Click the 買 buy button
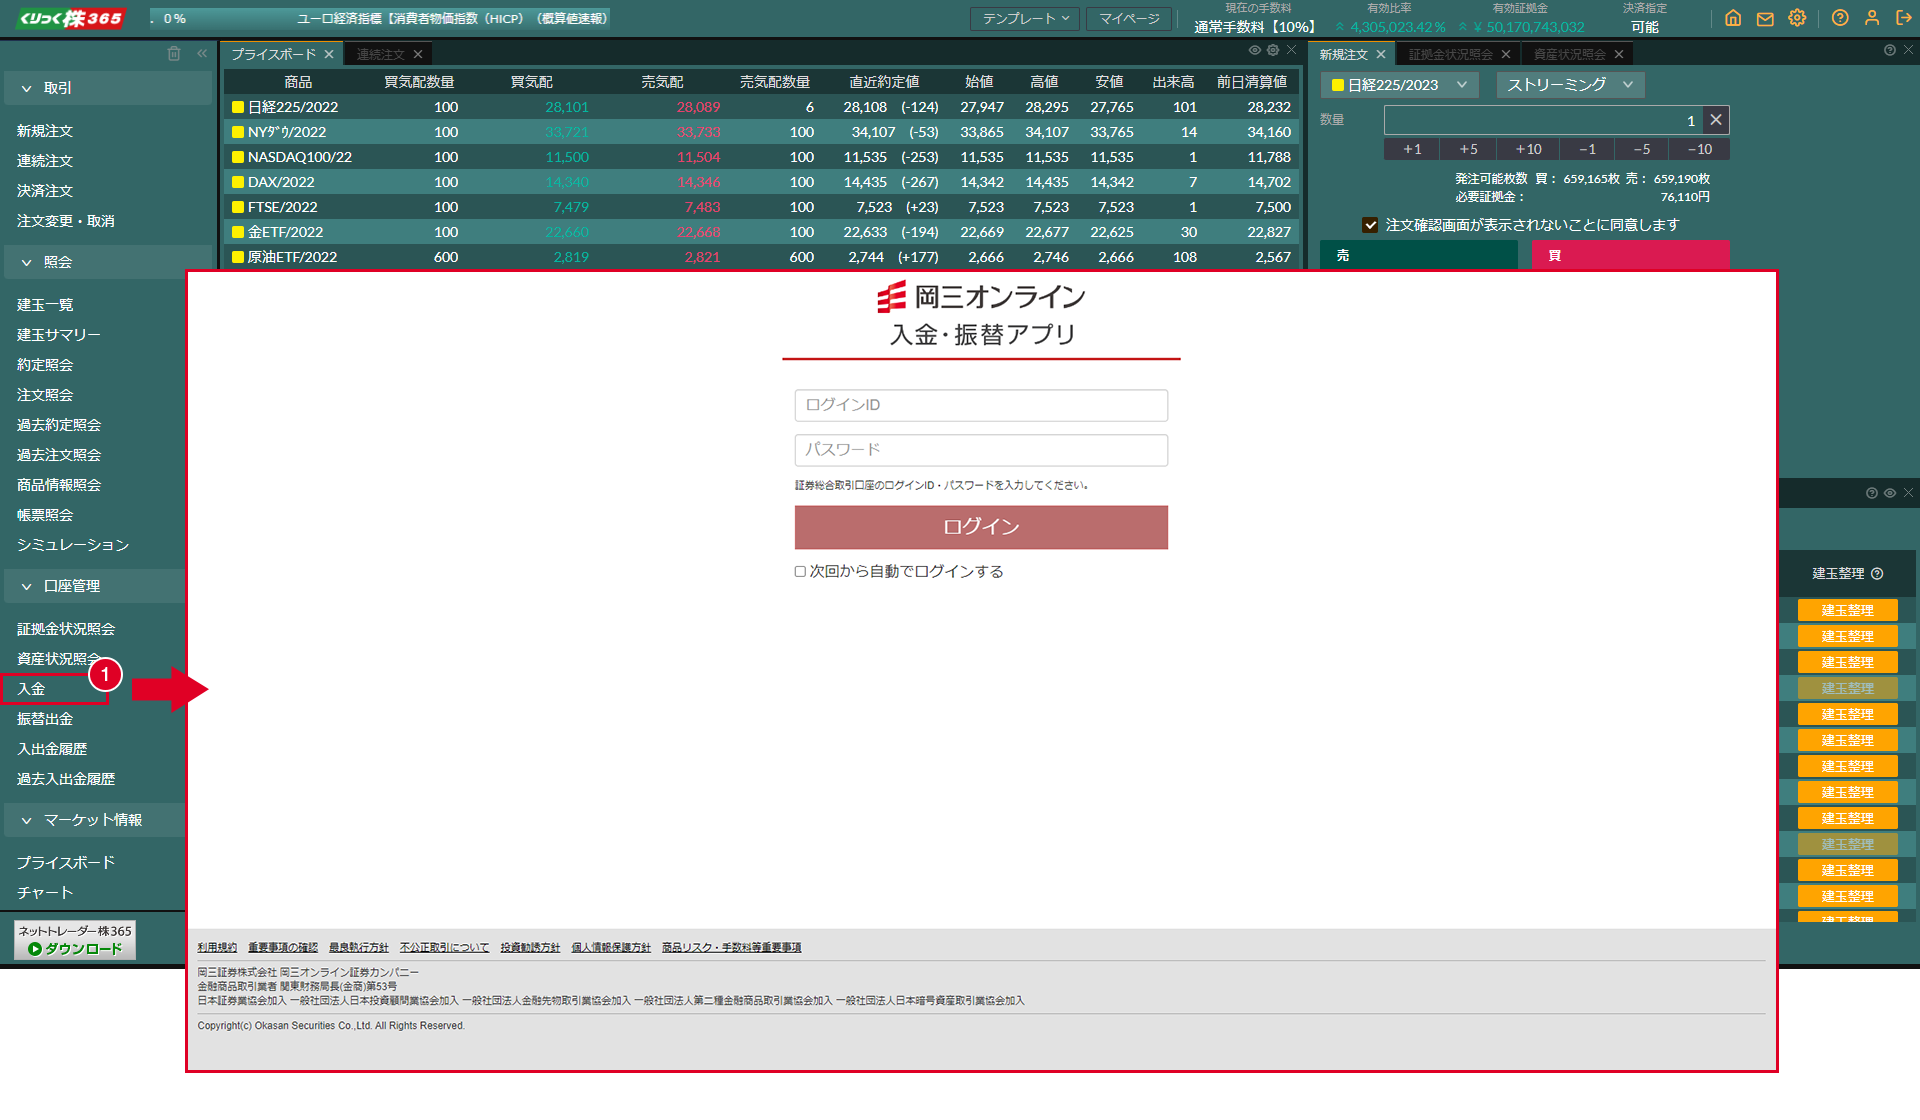This screenshot has height=1120, width=1920. (1630, 256)
